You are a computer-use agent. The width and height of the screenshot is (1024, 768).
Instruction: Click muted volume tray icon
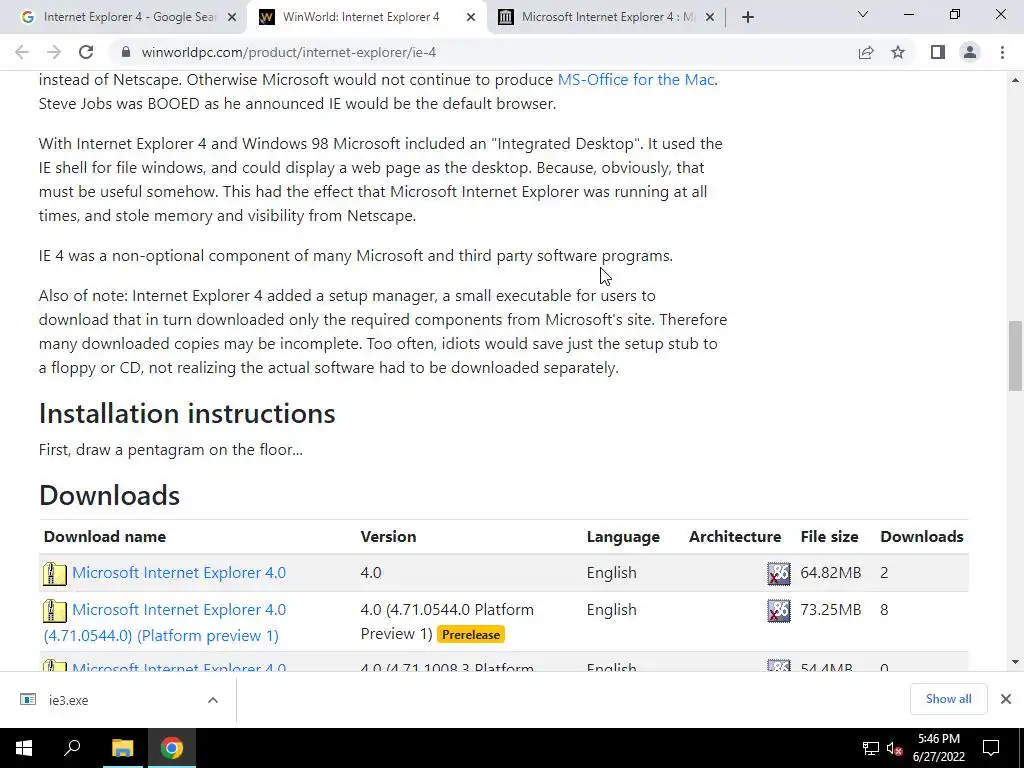(894, 748)
